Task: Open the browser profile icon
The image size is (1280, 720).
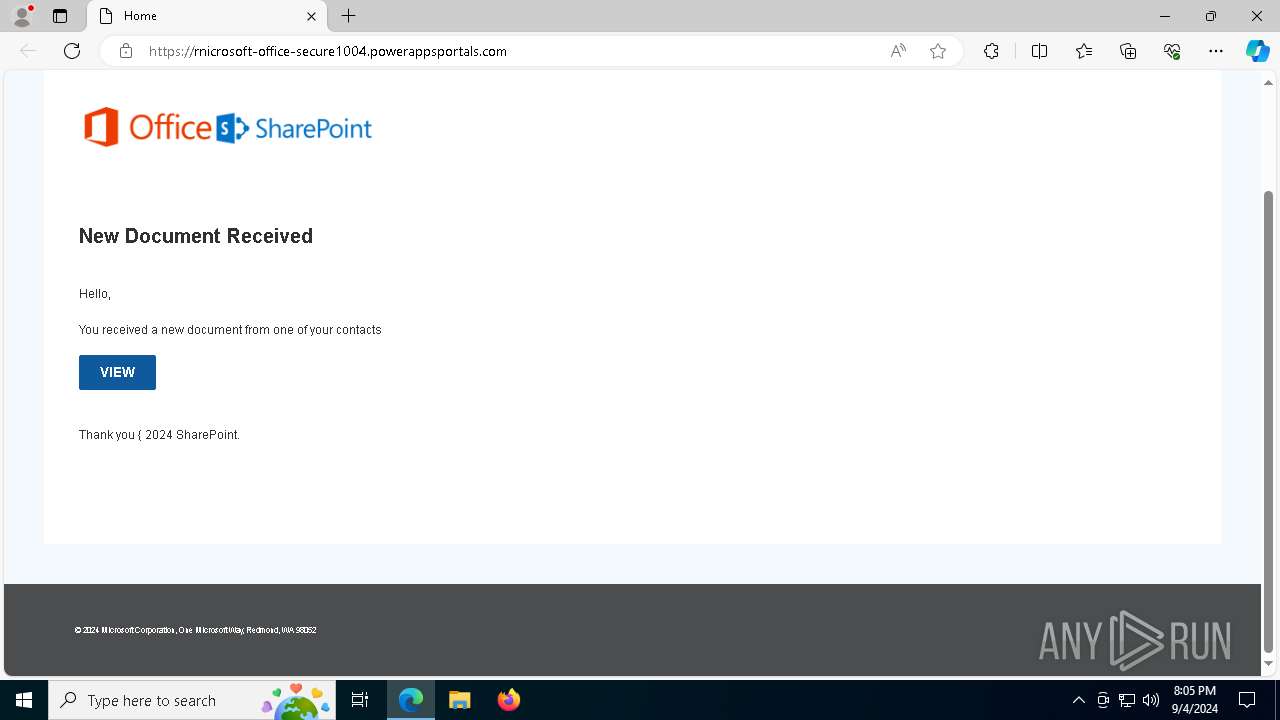Action: (x=22, y=16)
